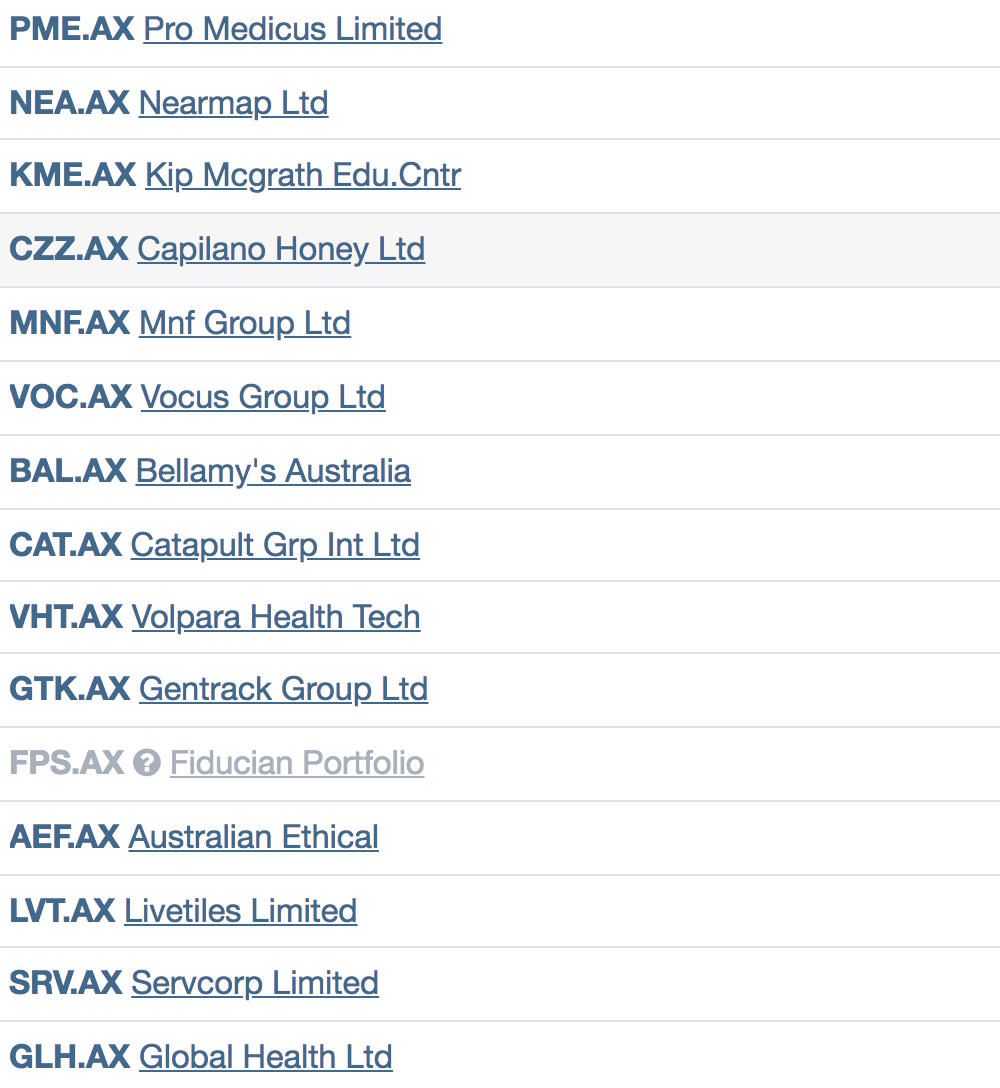
Task: Open the Global Health Ltd link
Action: point(265,1057)
